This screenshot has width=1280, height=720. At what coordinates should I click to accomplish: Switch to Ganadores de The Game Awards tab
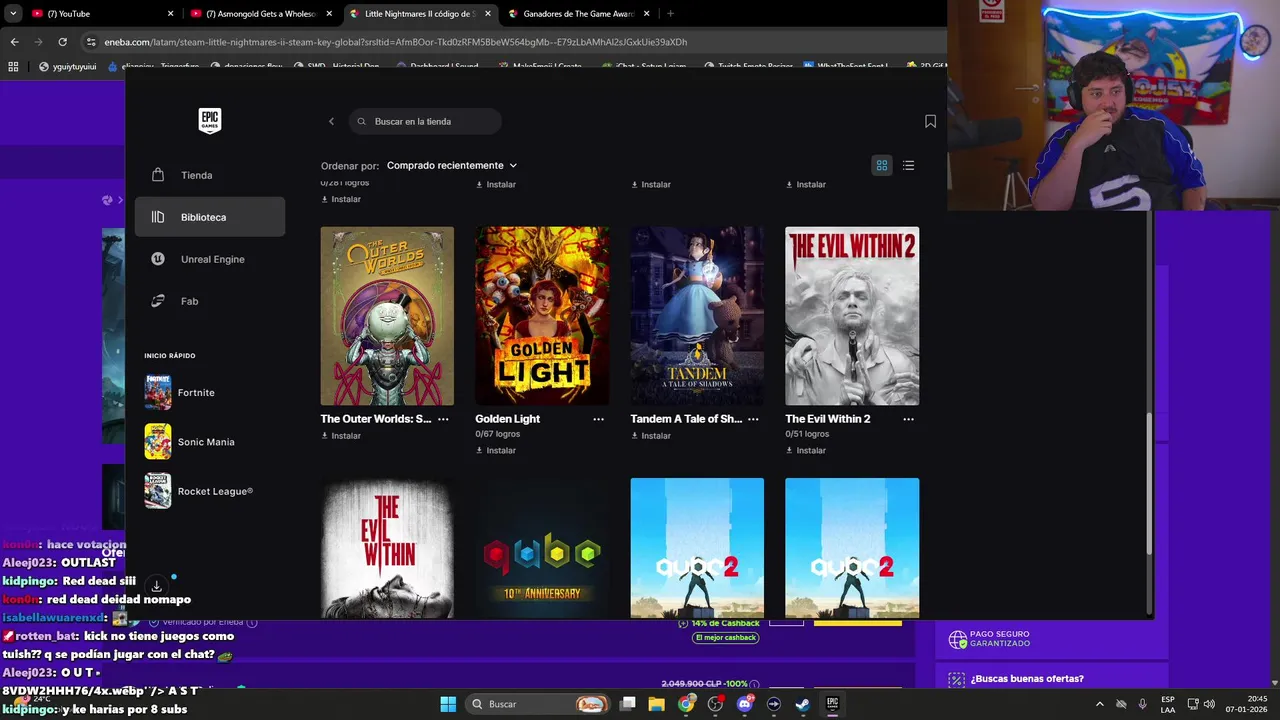[579, 14]
